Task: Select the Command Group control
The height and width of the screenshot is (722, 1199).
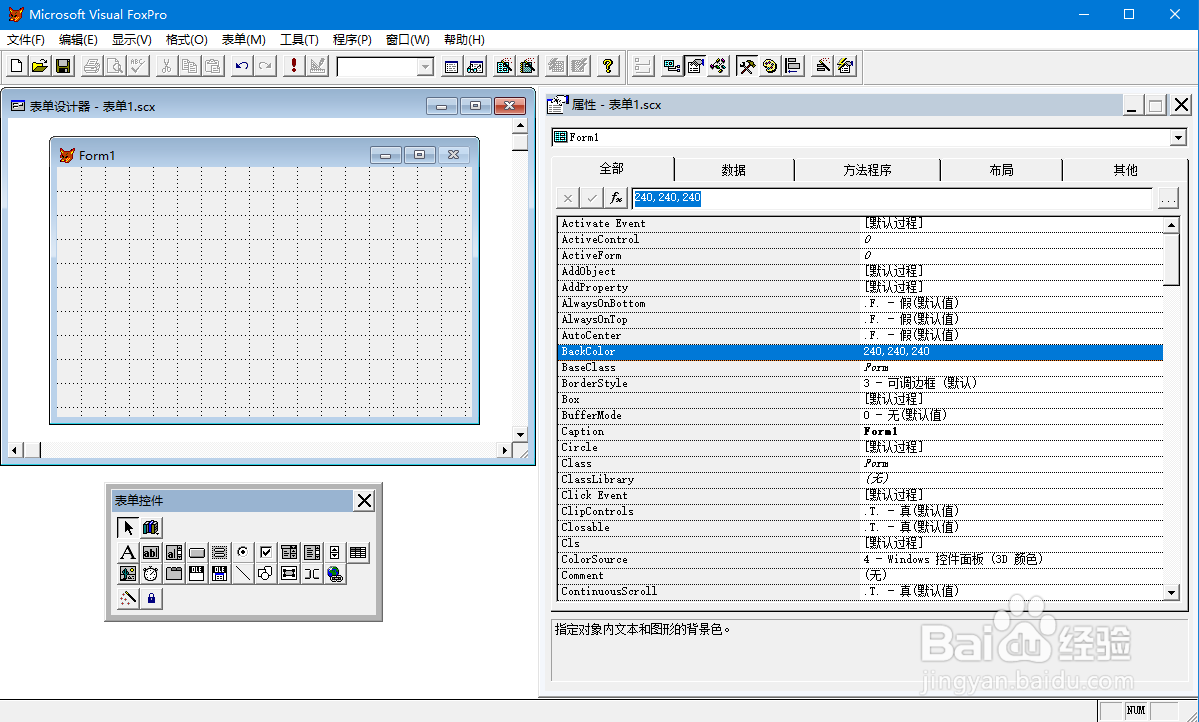Action: pyautogui.click(x=219, y=552)
